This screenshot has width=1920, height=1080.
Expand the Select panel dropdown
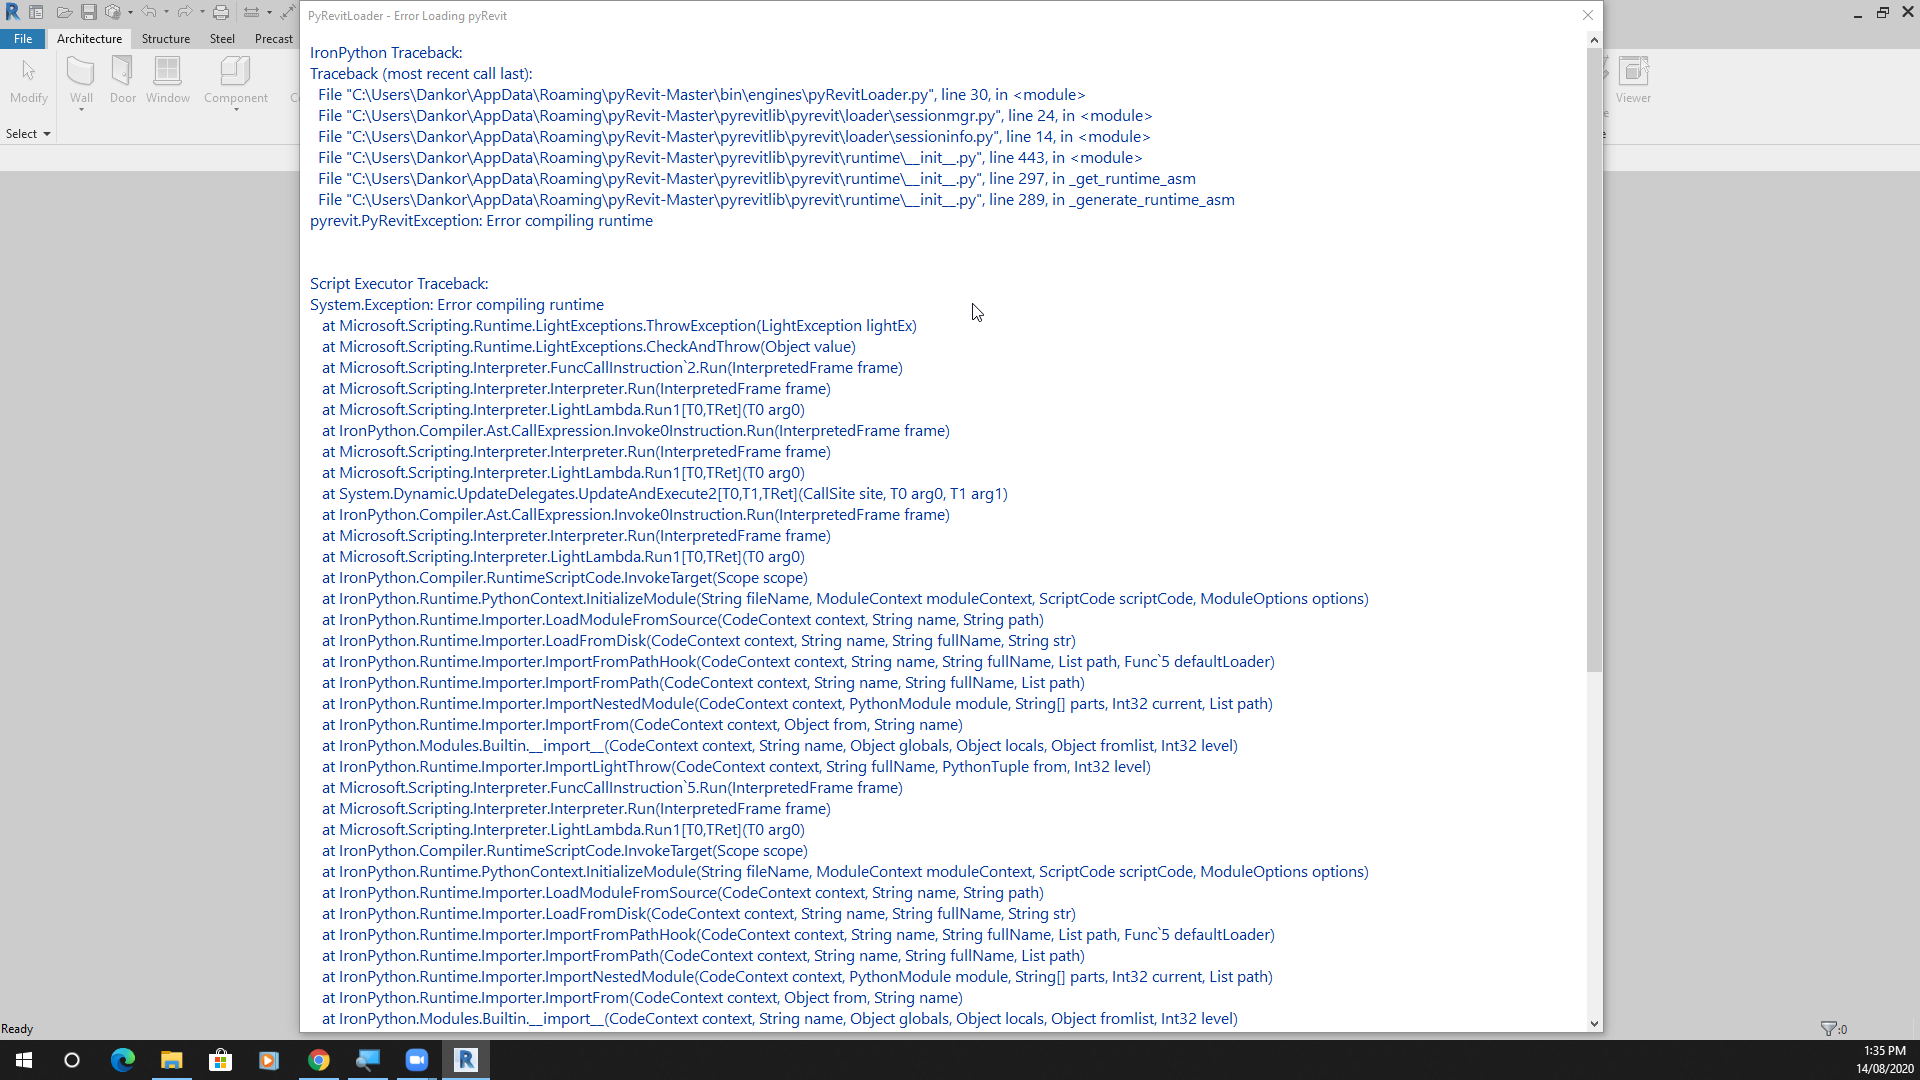(28, 134)
